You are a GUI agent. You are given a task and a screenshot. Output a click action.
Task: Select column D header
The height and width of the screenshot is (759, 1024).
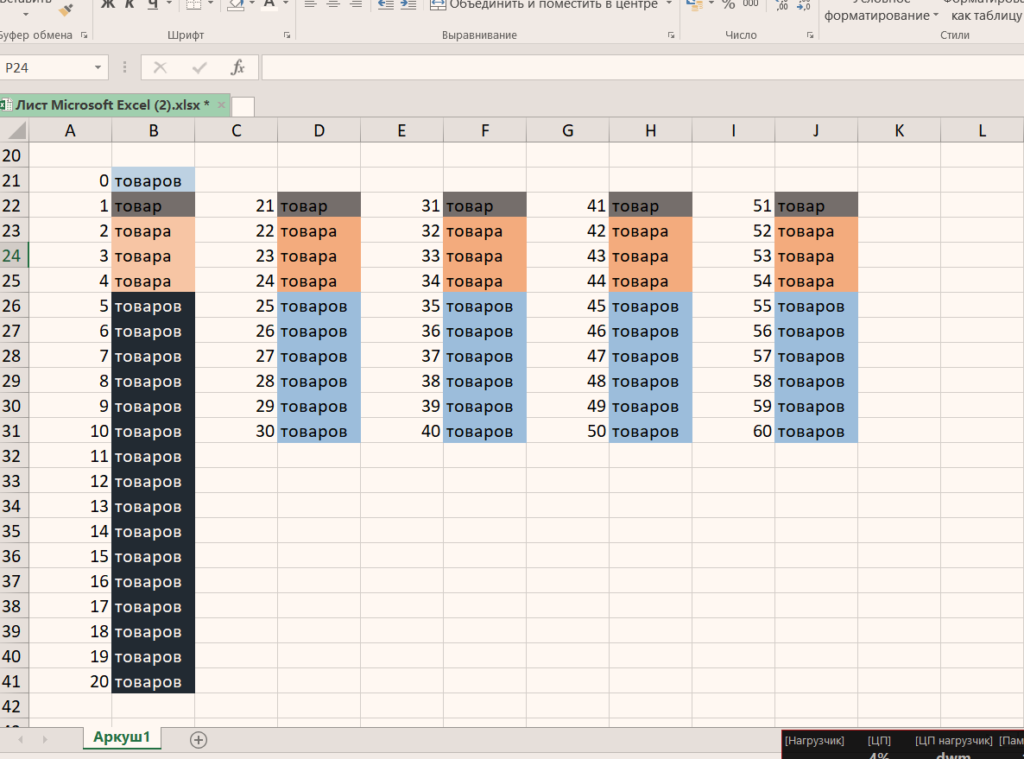click(319, 131)
